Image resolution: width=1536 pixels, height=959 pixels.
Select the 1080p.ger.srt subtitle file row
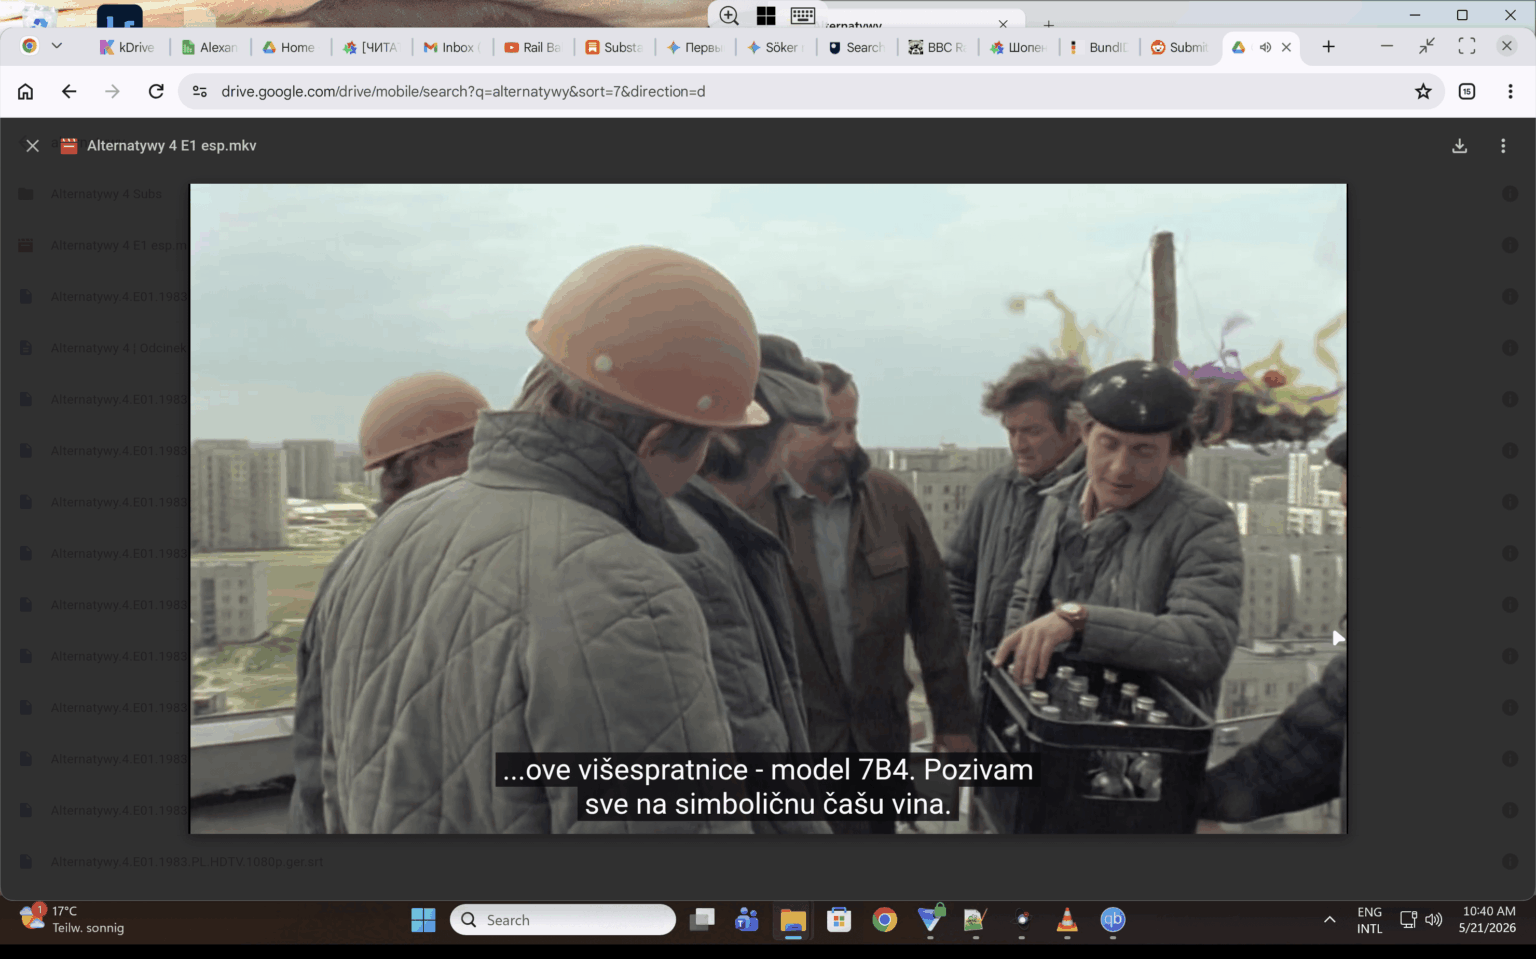(x=768, y=862)
